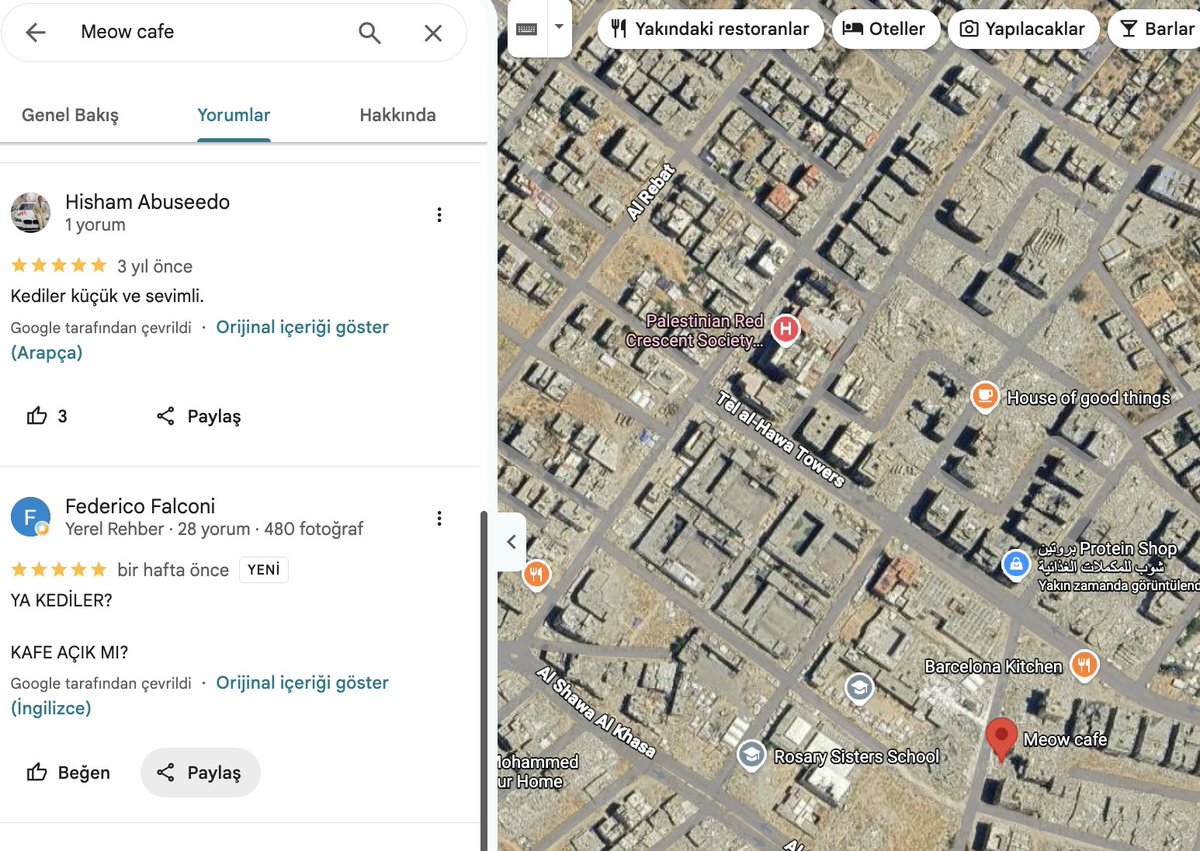
Task: Filter by Barlar
Action: (x=1156, y=29)
